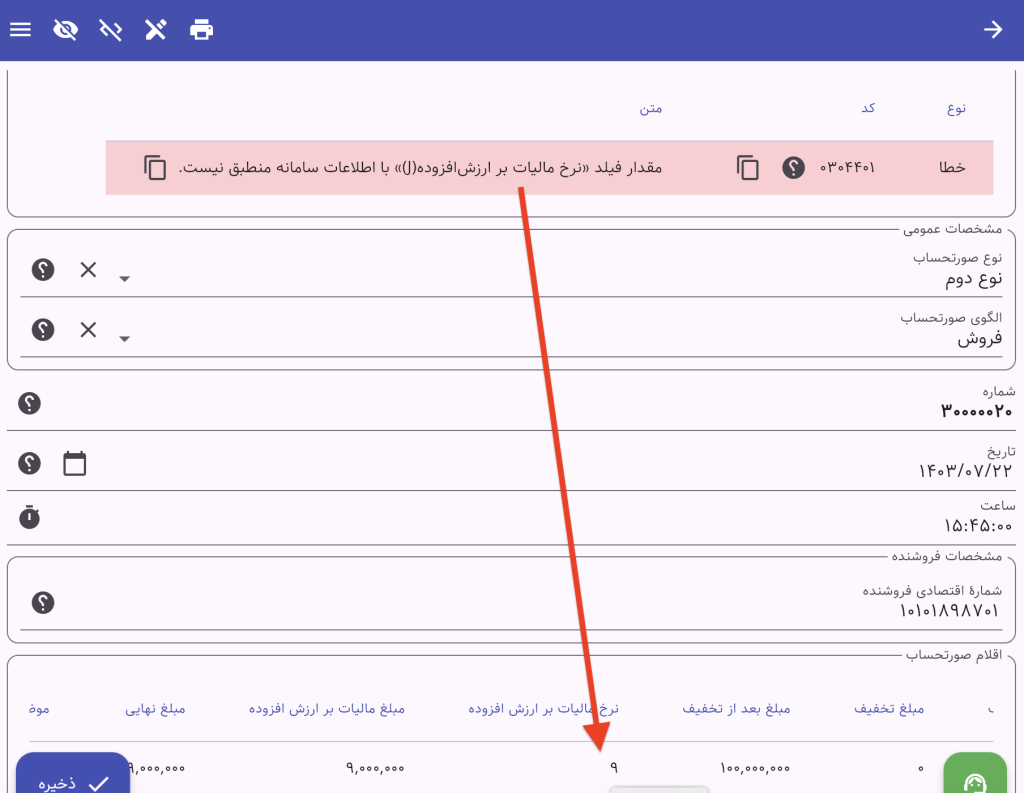Open the hamburger menu
1024x793 pixels.
(20, 30)
